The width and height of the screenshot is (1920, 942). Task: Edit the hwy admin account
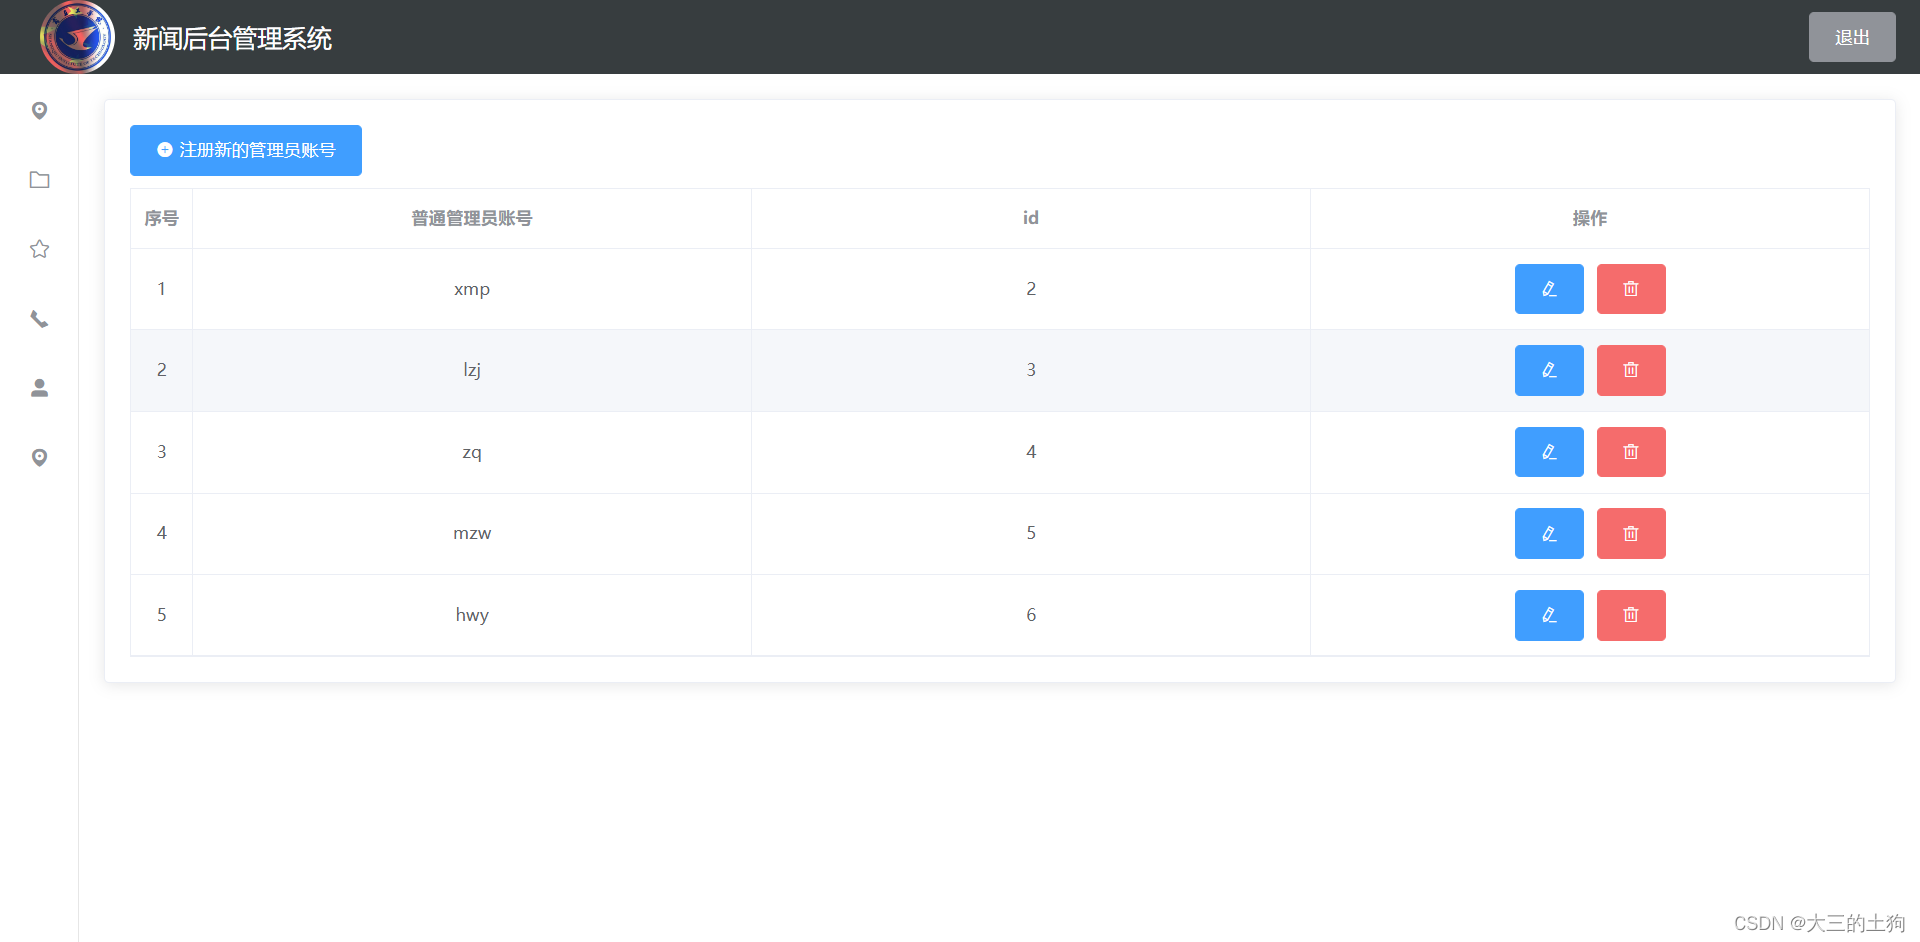coord(1548,615)
